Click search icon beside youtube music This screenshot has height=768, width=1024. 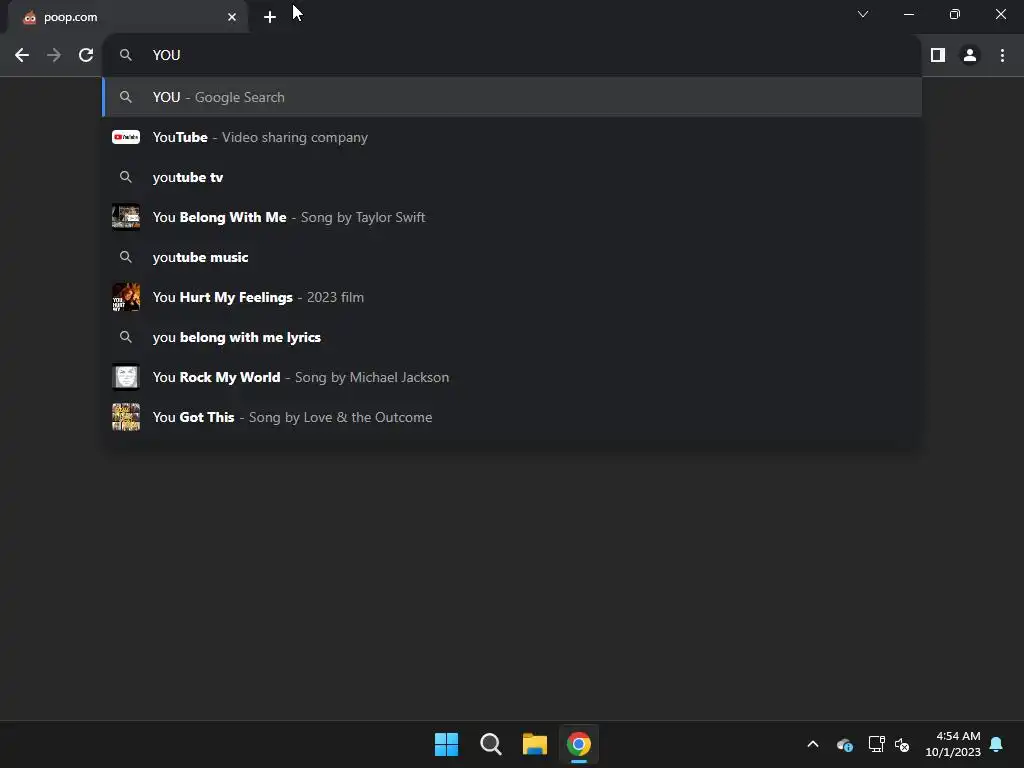126,257
